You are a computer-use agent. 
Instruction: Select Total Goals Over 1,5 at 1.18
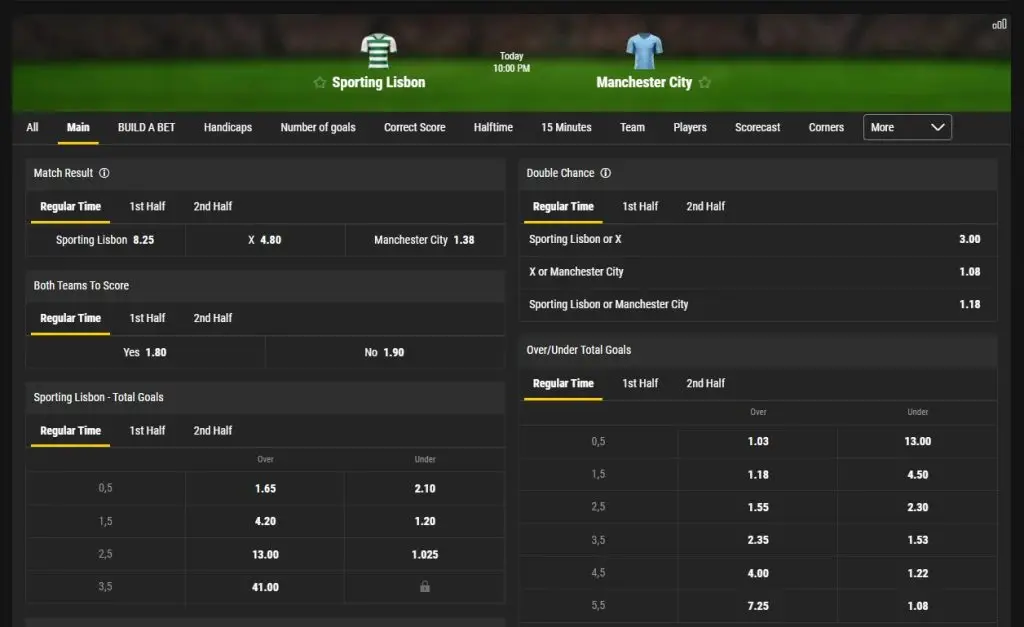click(758, 475)
